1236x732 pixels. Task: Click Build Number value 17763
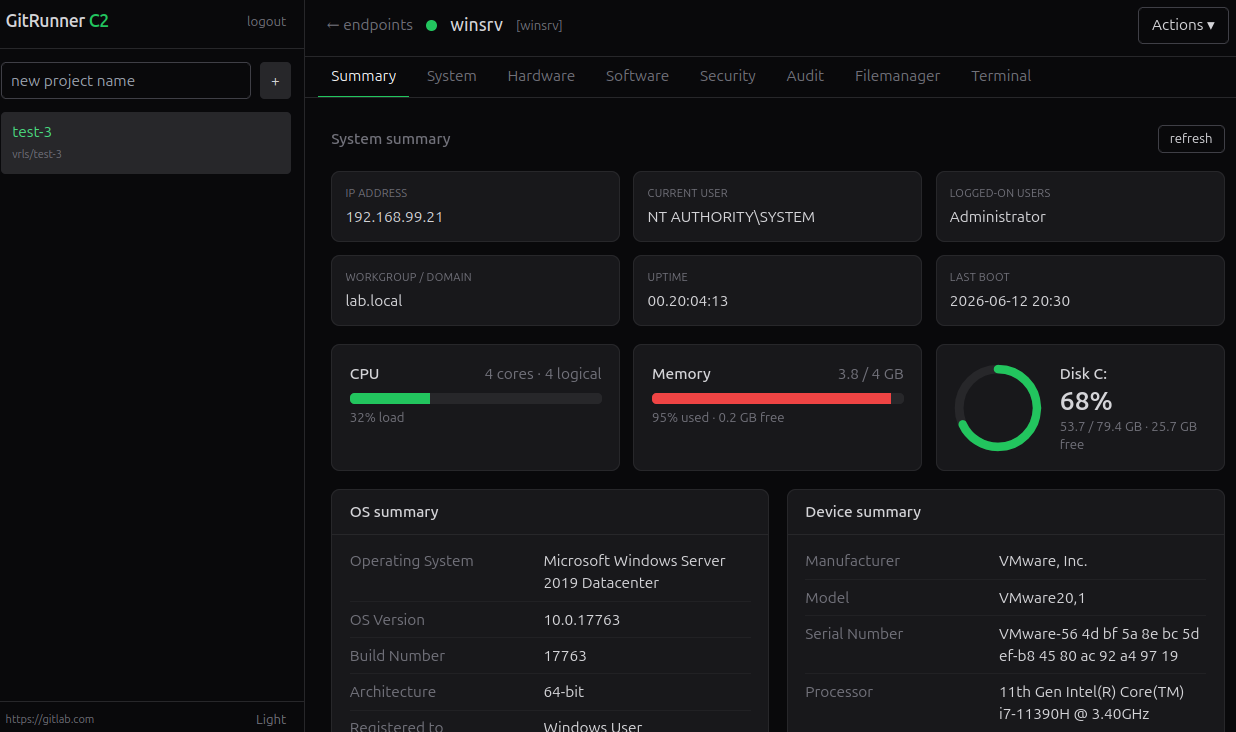pos(565,656)
